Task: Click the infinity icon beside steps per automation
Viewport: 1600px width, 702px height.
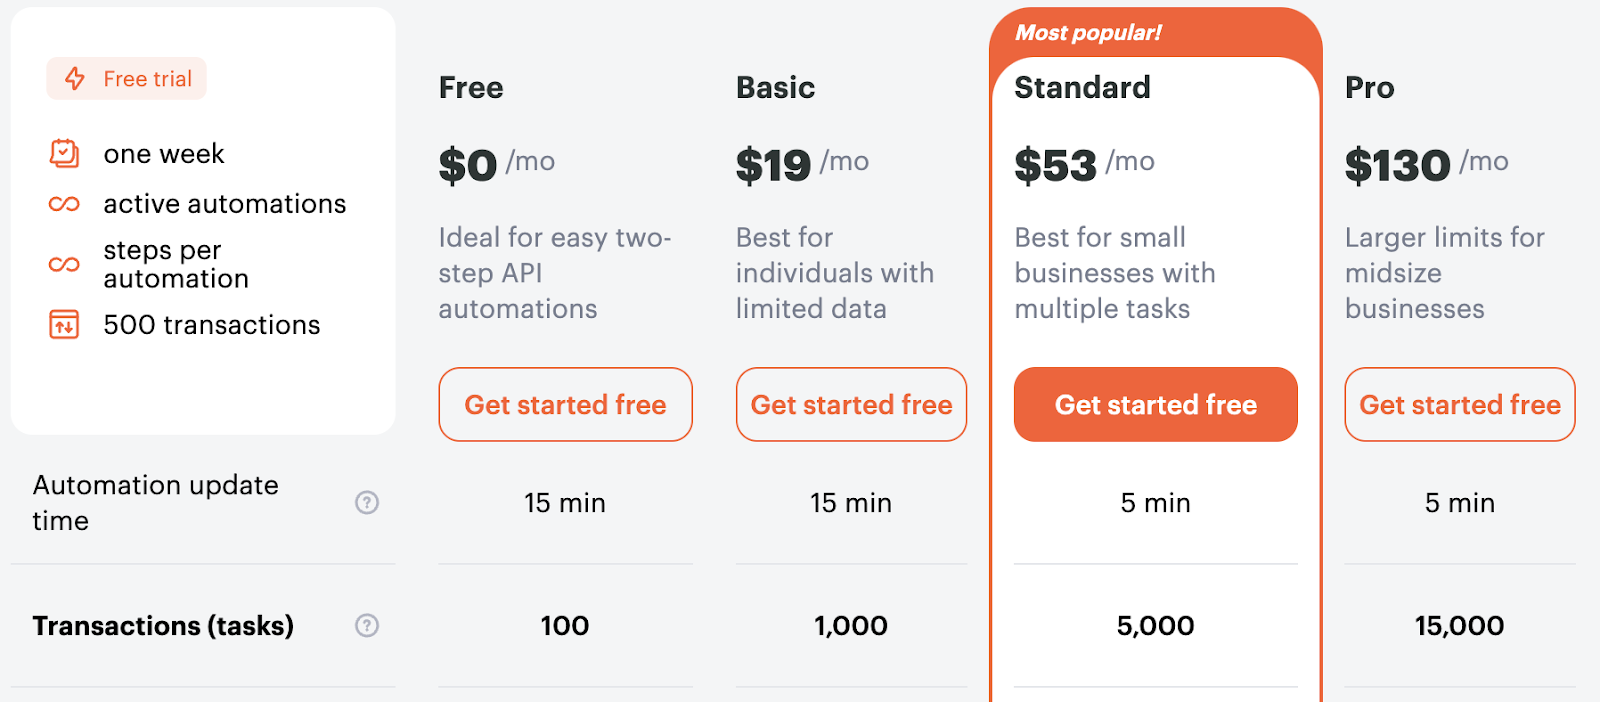Action: [62, 264]
